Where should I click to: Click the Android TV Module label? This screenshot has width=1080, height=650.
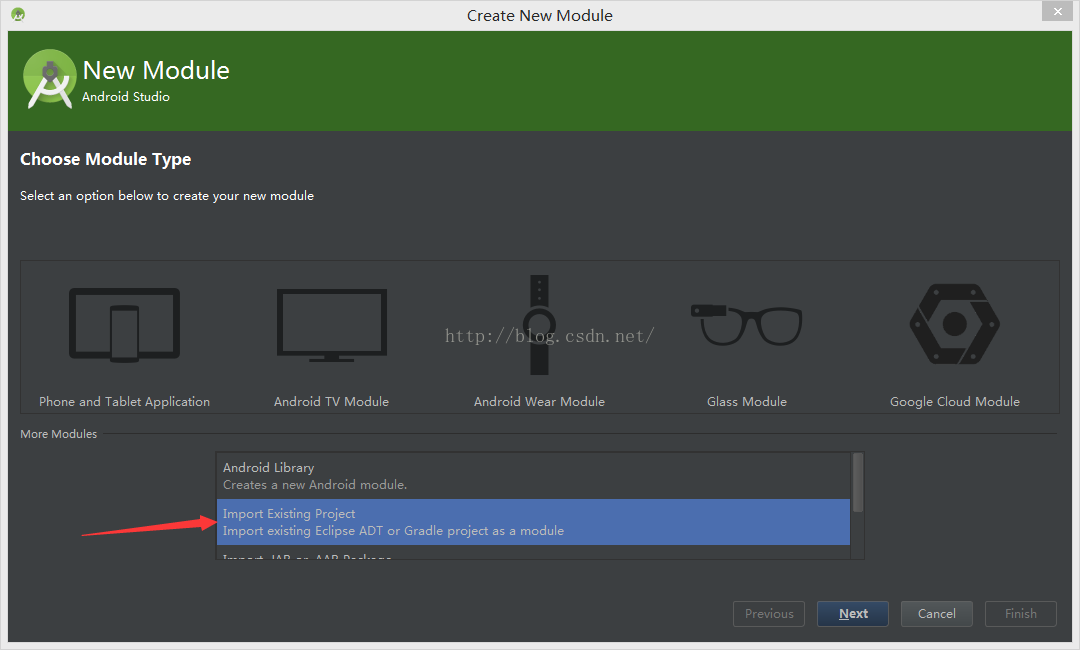(331, 401)
